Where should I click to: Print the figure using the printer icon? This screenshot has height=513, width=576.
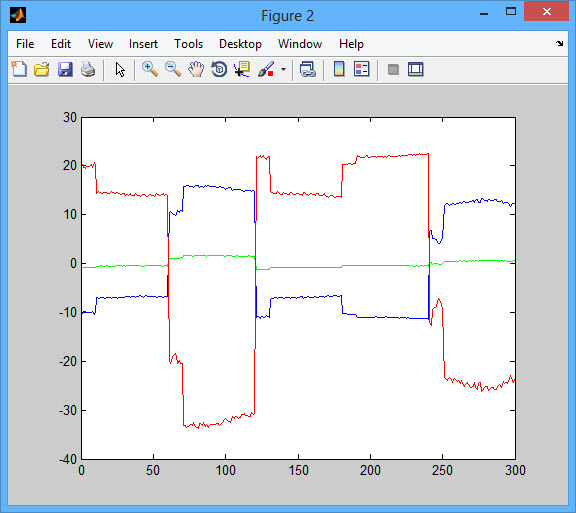click(x=88, y=69)
